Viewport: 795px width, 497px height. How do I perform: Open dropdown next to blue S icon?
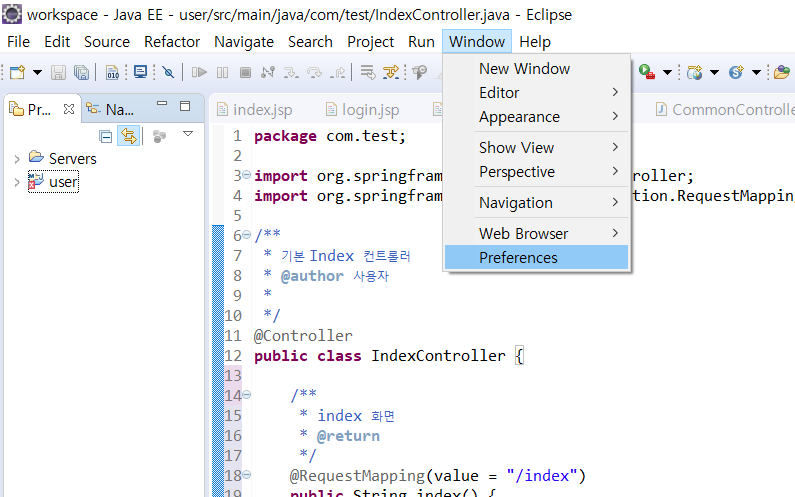(x=756, y=73)
